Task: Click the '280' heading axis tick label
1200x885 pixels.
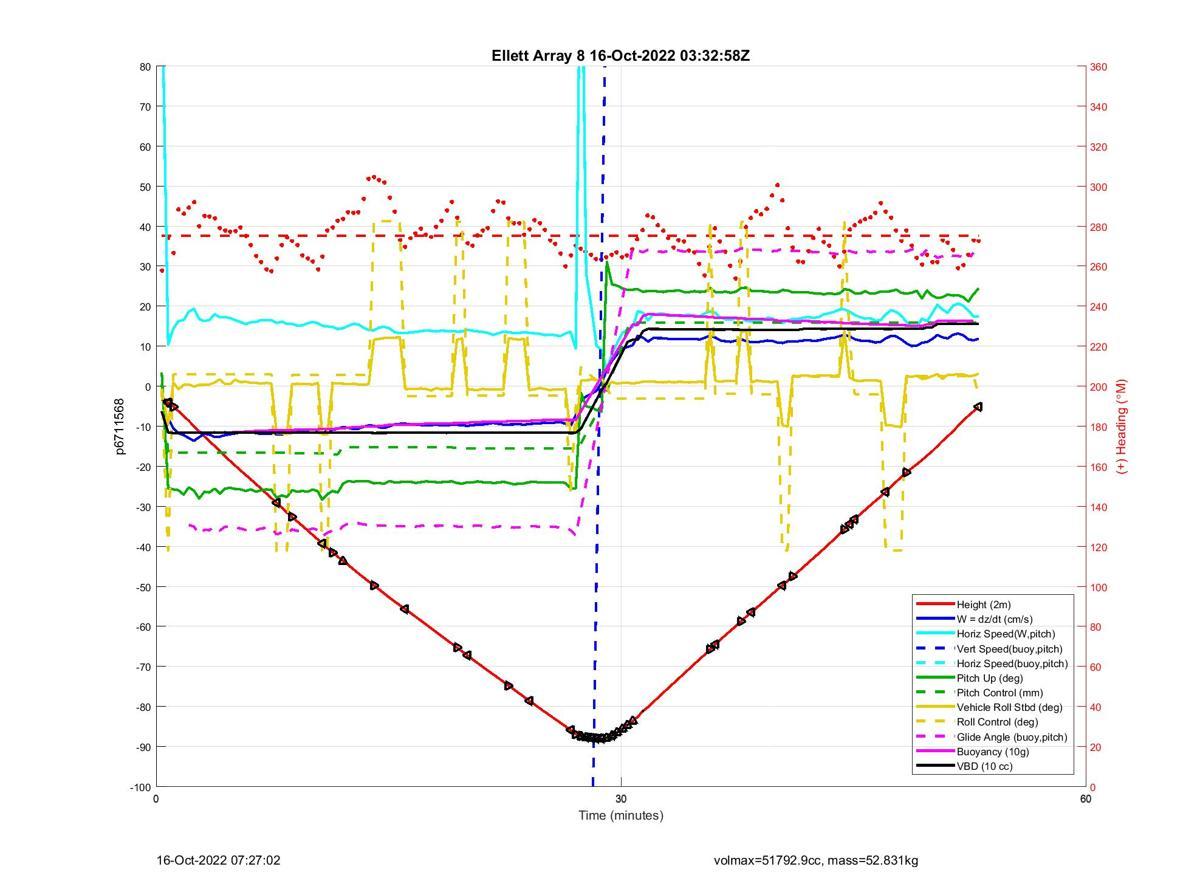Action: [x=1099, y=227]
